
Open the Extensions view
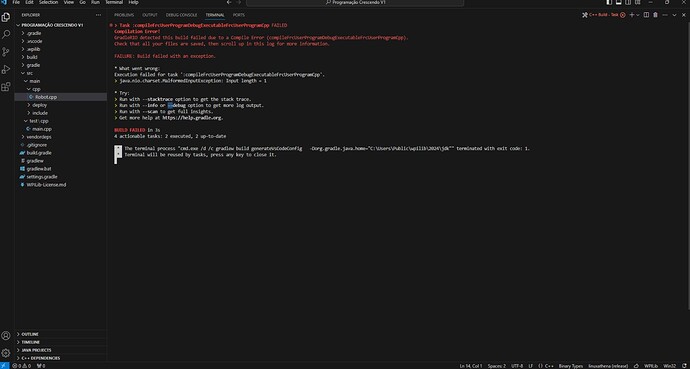pos(6,87)
